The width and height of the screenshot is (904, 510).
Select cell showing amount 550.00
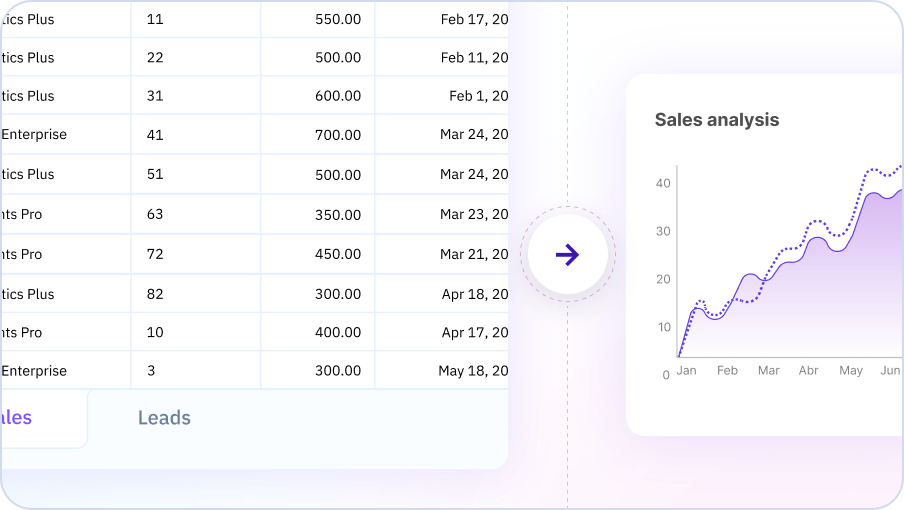(x=318, y=19)
